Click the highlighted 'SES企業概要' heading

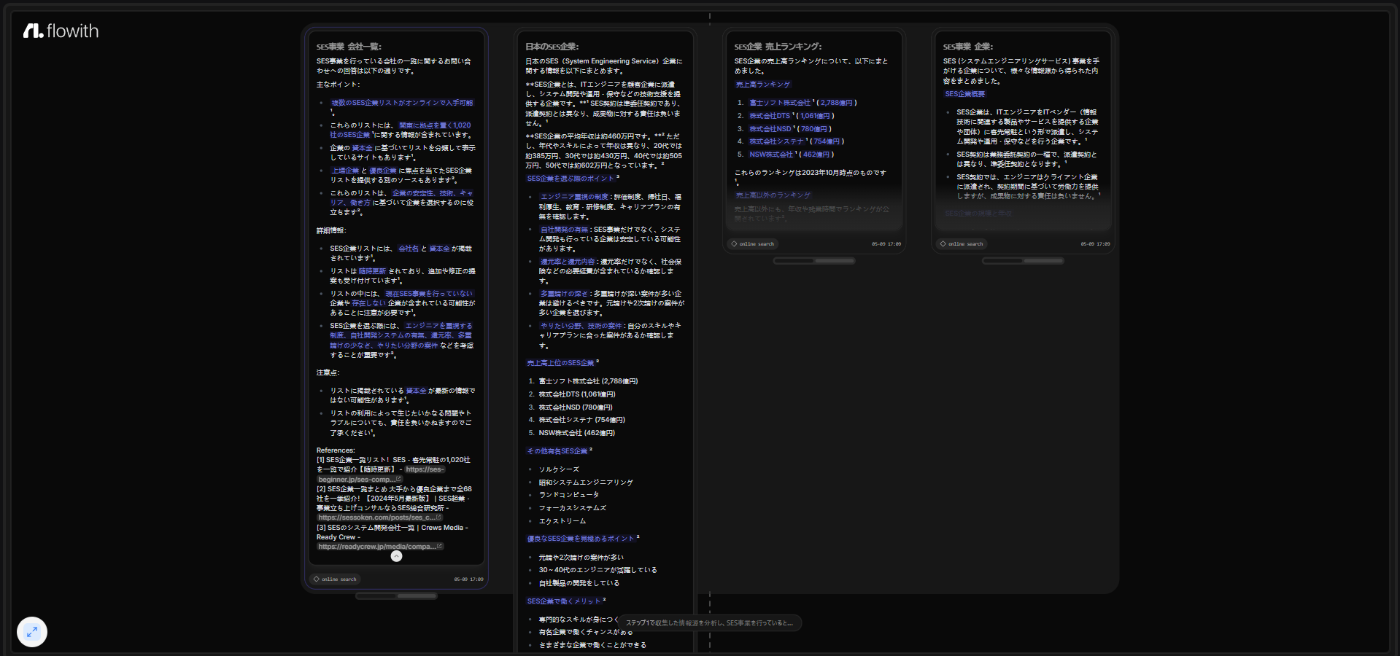click(x=965, y=94)
